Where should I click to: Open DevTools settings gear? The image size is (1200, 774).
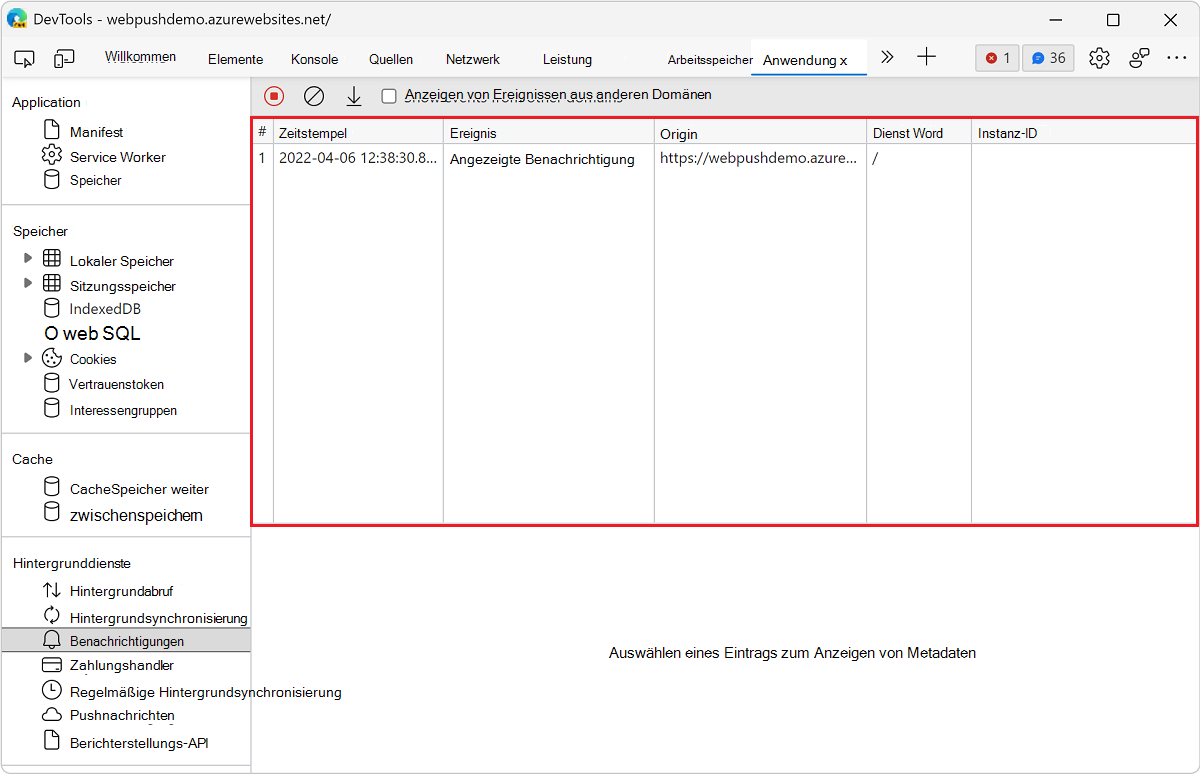coord(1099,58)
